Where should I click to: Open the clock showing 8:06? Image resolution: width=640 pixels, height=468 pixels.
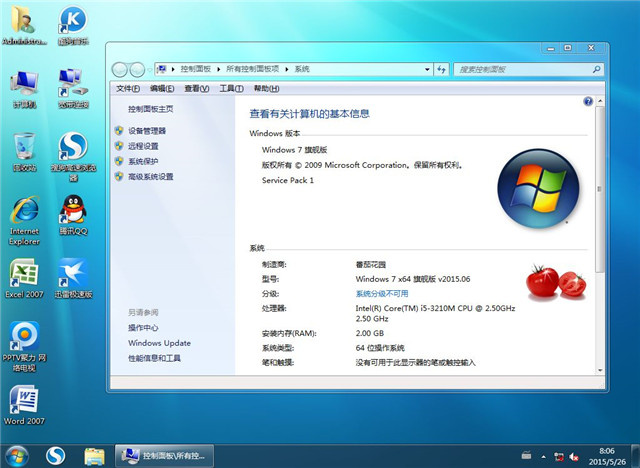(607, 456)
